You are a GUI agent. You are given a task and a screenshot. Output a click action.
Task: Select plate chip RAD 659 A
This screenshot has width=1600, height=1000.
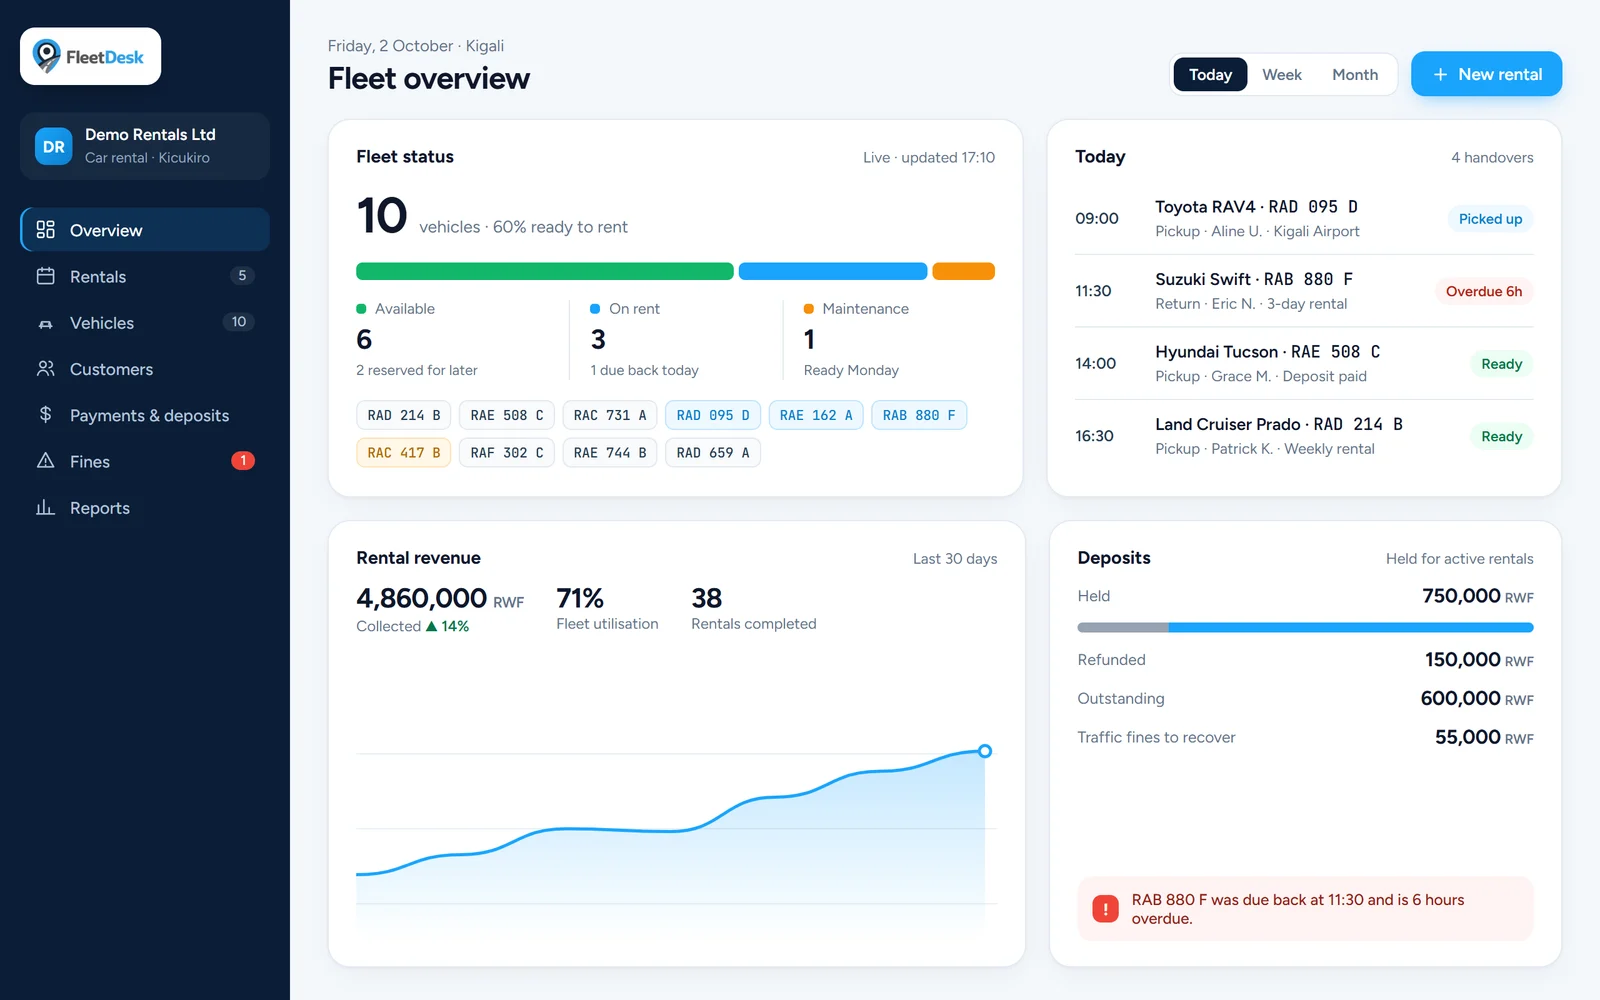point(713,453)
